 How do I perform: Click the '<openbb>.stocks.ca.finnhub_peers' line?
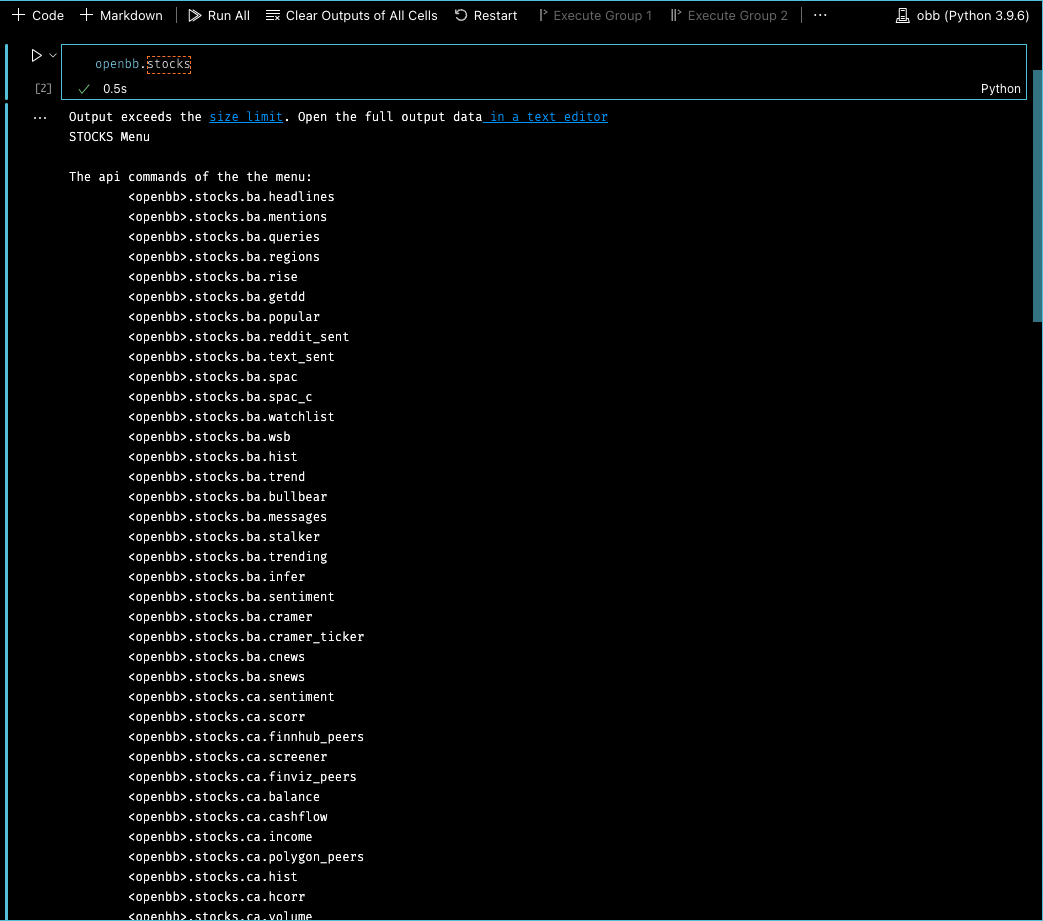tap(246, 737)
